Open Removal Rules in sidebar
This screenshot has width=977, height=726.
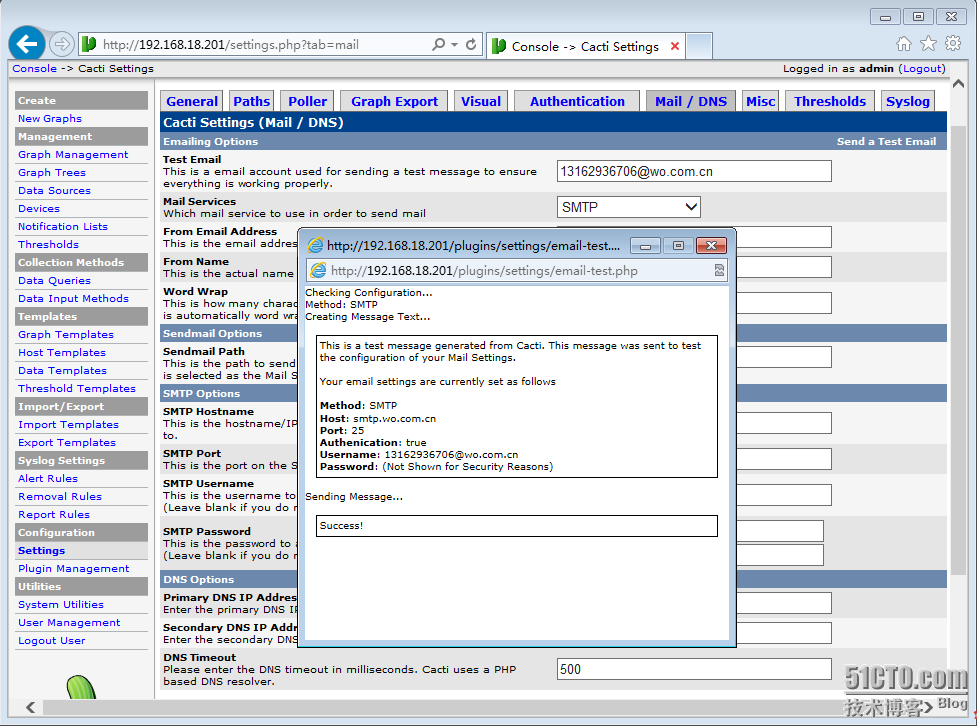coord(60,497)
